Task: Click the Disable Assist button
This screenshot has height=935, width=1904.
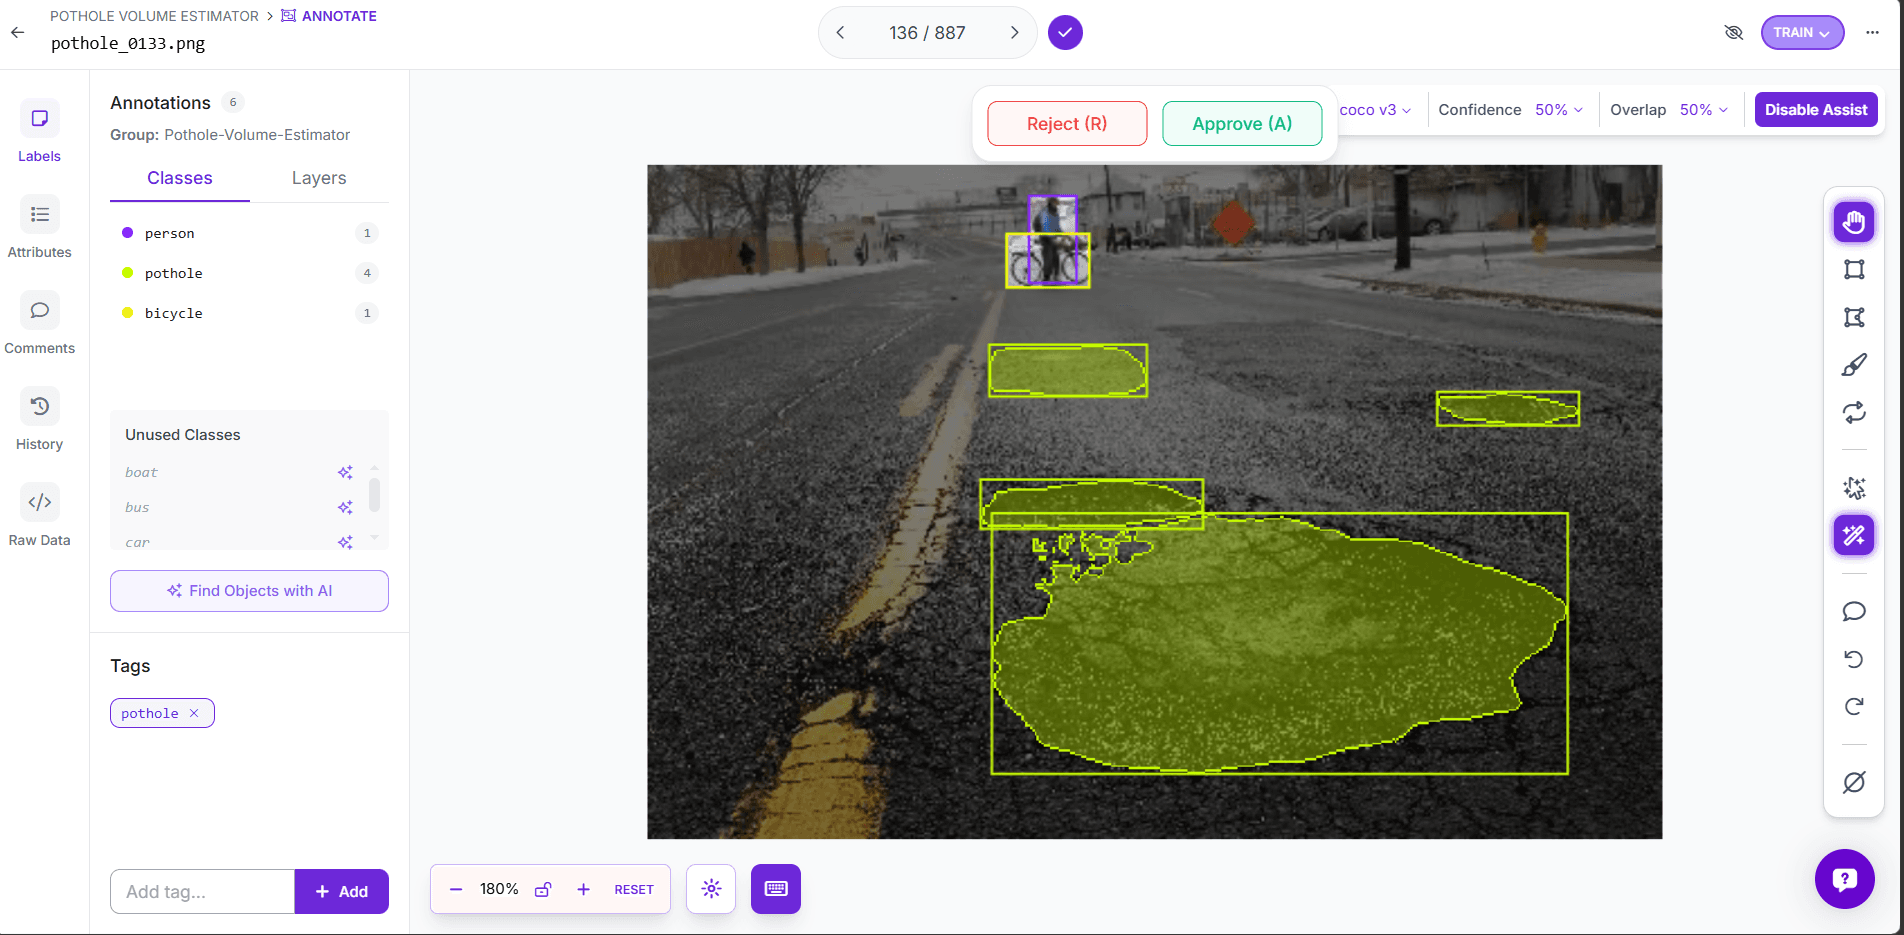Action: [x=1816, y=110]
